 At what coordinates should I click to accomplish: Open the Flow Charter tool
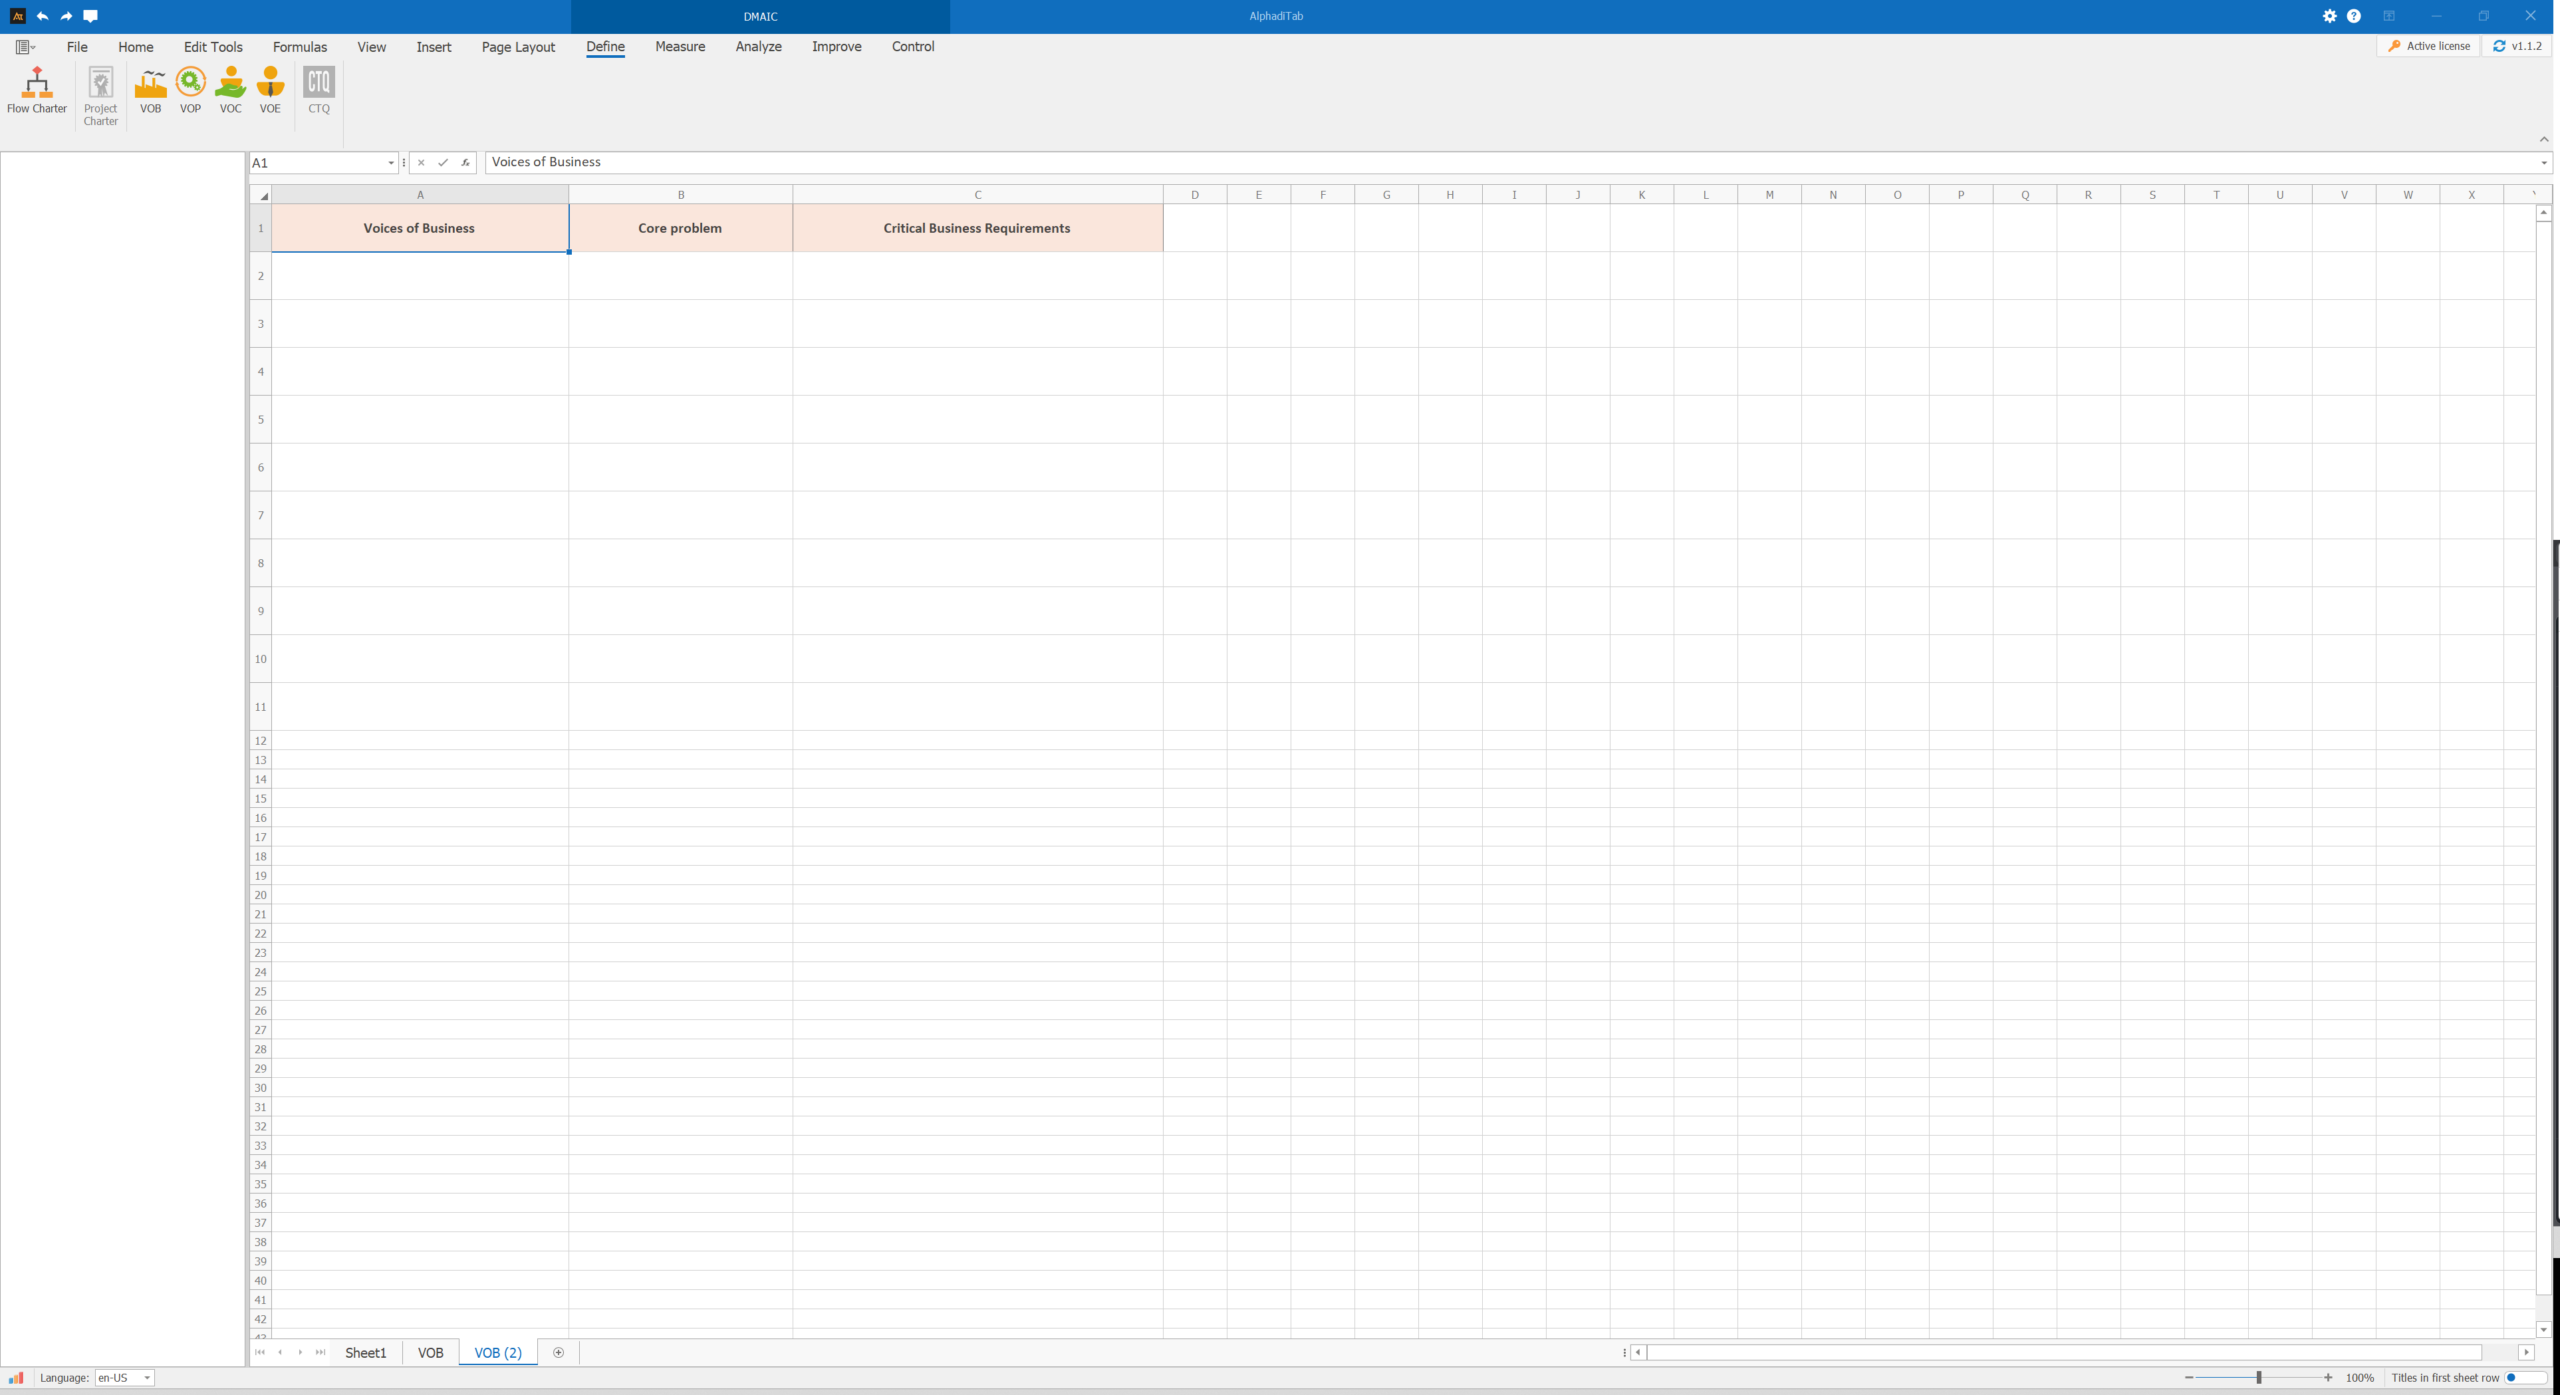pyautogui.click(x=37, y=90)
